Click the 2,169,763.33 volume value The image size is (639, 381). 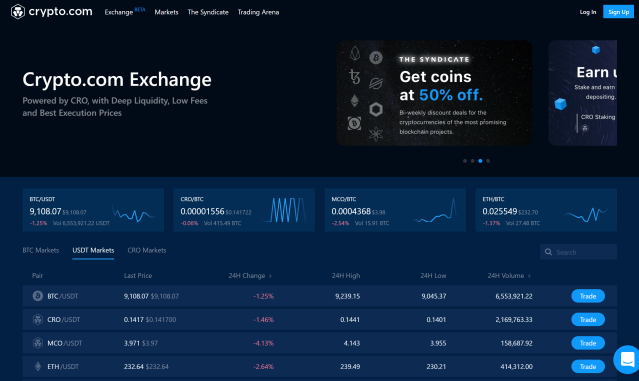(514, 319)
